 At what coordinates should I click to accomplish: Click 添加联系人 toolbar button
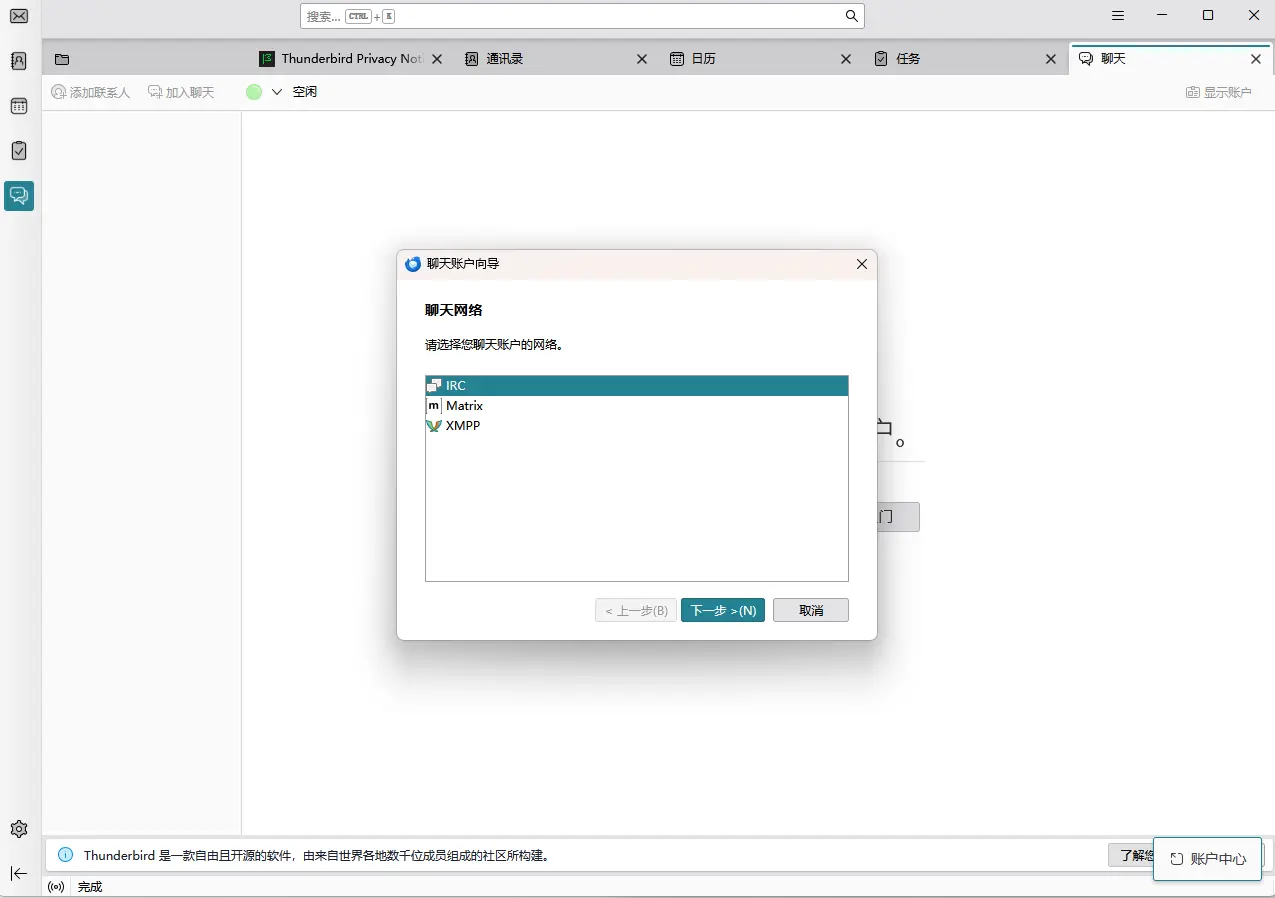(91, 92)
